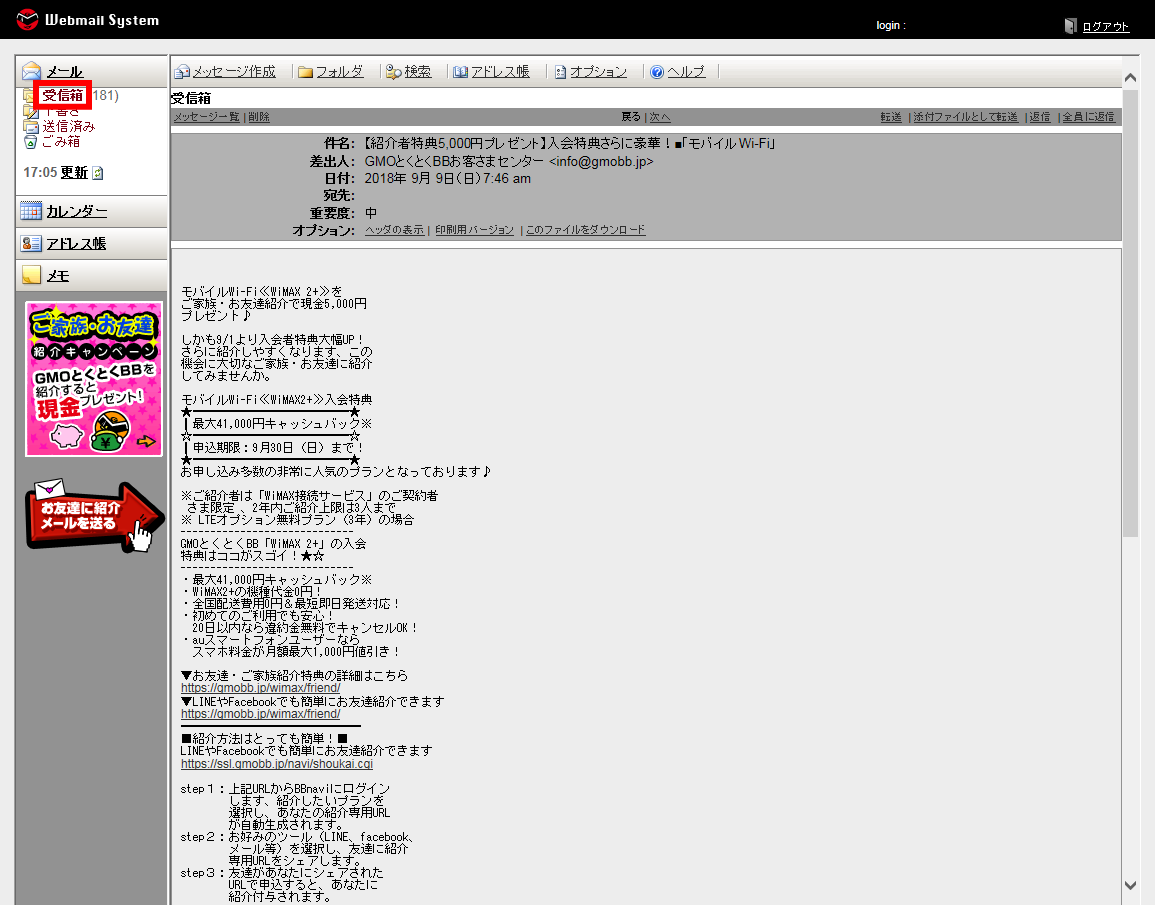Open the アドレス帳 toolbar icon

(491, 71)
